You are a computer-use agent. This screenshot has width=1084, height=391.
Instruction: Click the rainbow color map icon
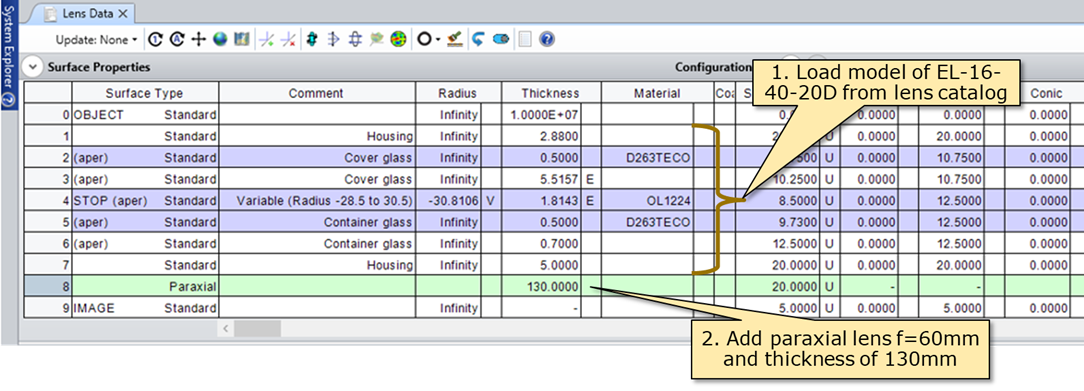[x=398, y=39]
